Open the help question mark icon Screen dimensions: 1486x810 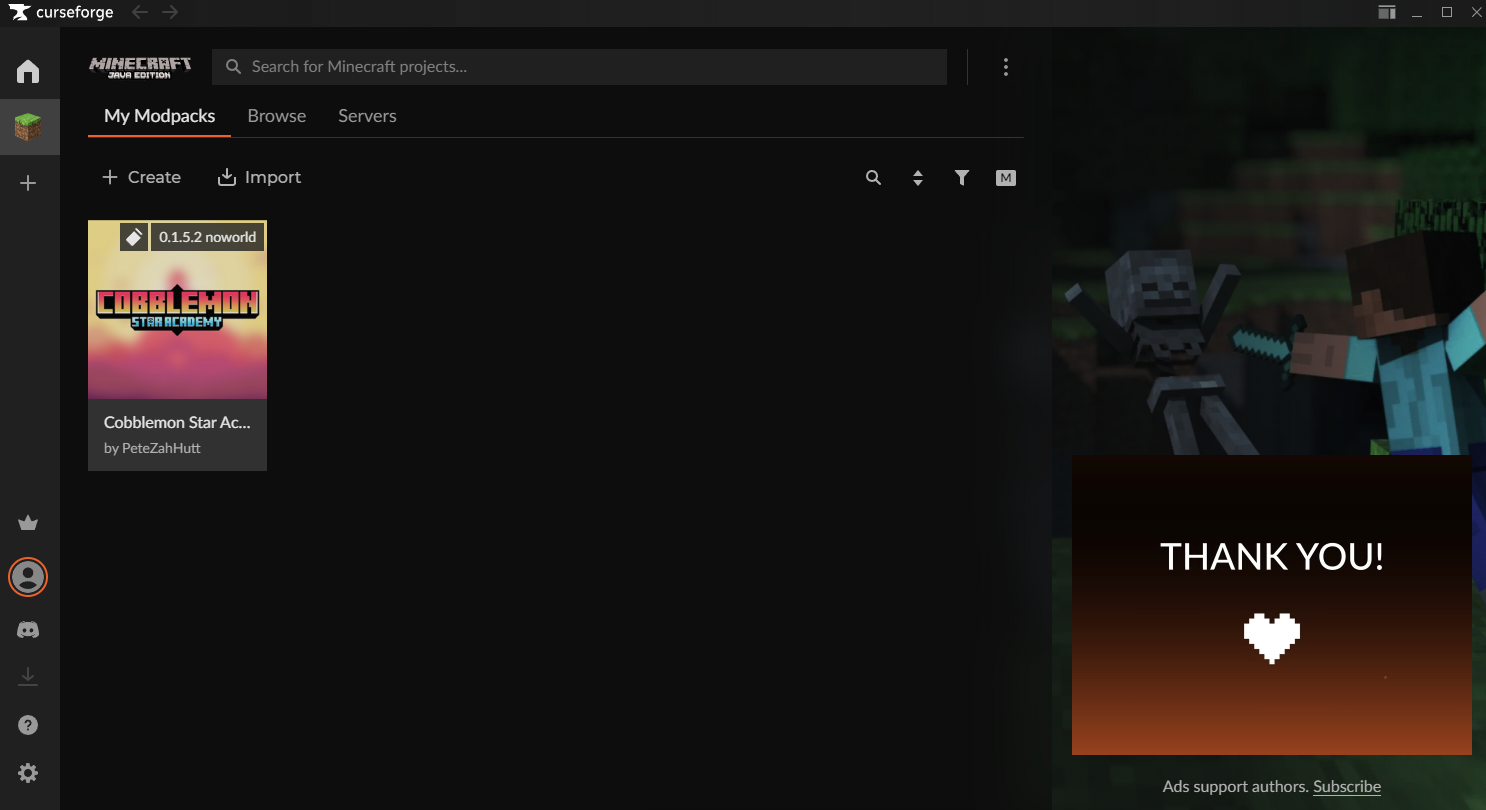pos(28,725)
